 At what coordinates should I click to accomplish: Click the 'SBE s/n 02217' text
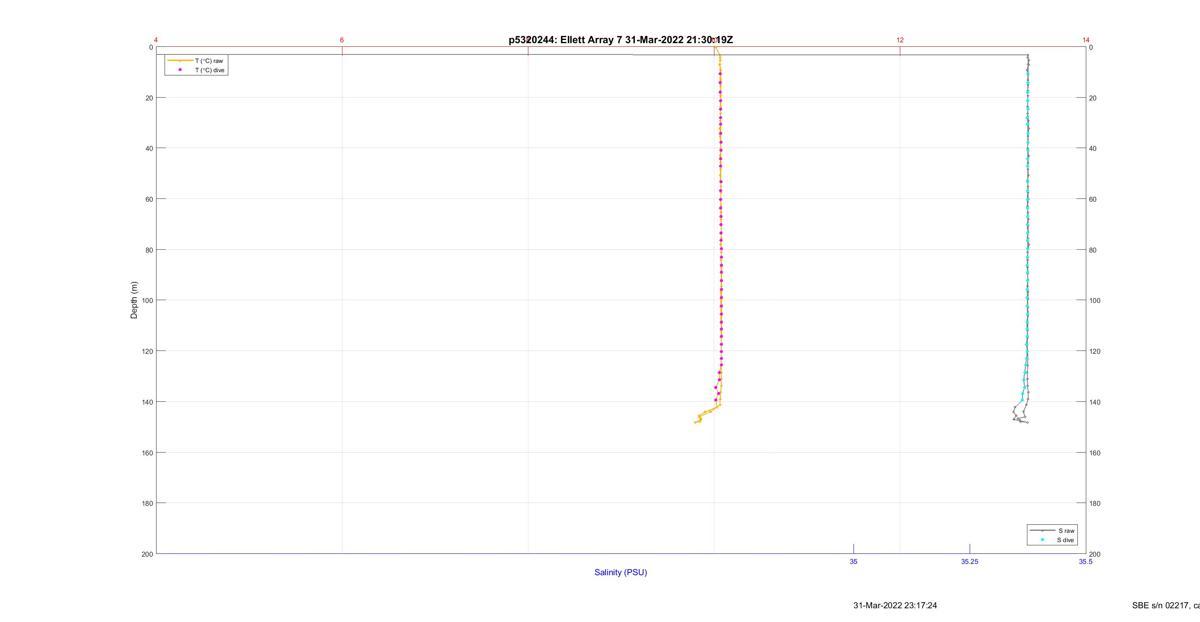1160,605
